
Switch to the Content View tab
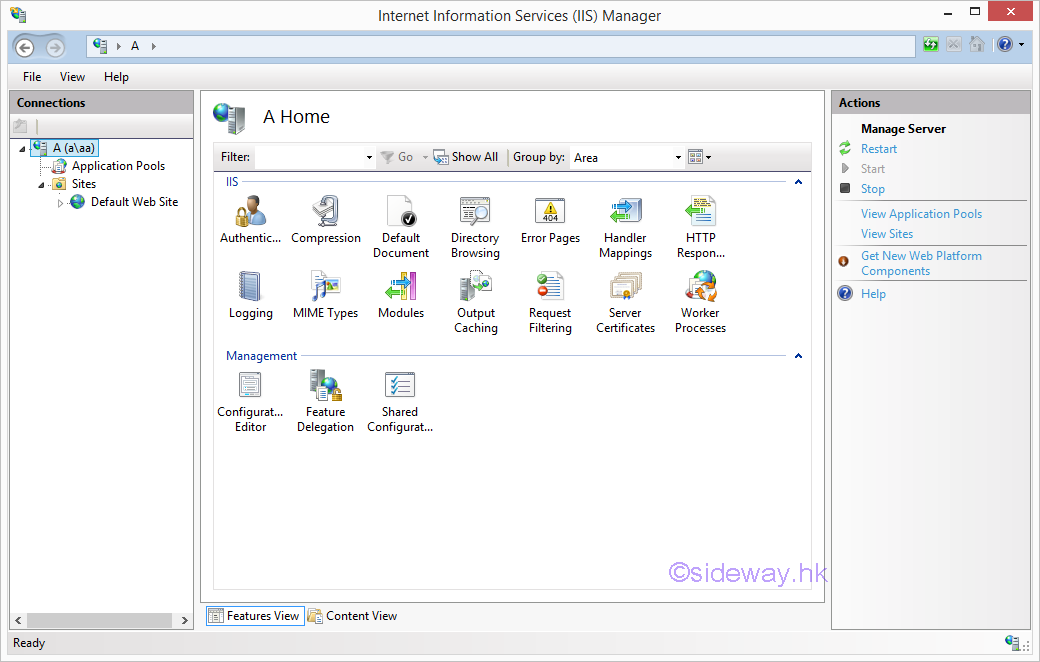(352, 616)
